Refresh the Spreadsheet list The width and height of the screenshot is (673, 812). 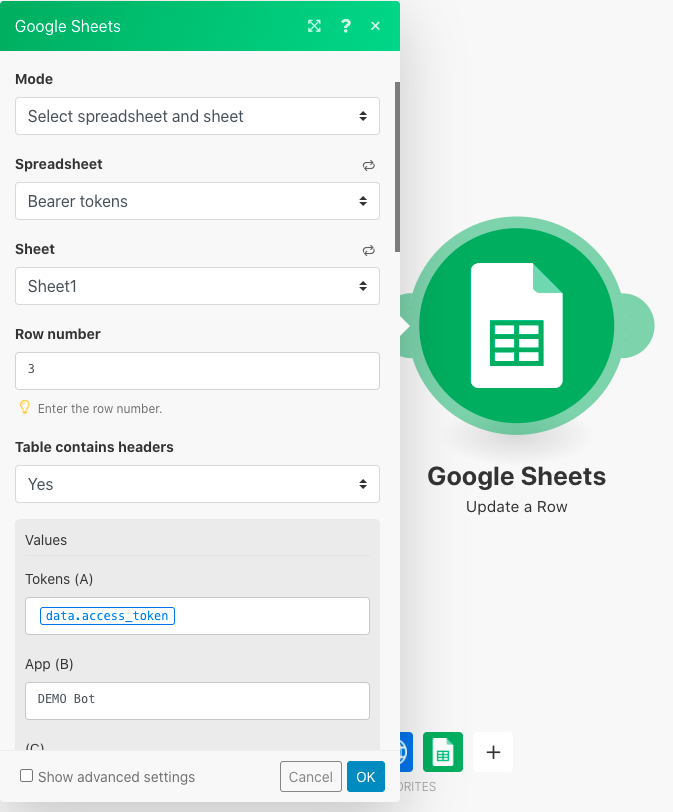pyautogui.click(x=369, y=165)
